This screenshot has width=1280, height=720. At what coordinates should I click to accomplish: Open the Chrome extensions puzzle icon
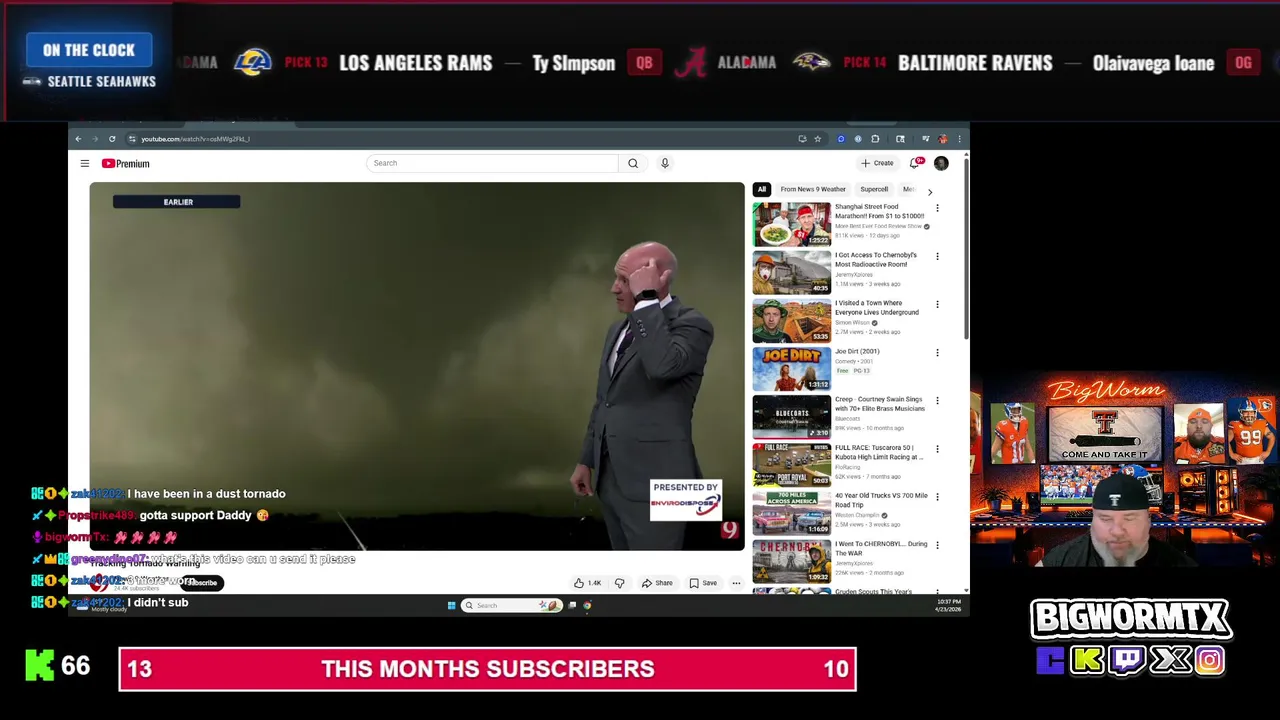coord(875,139)
